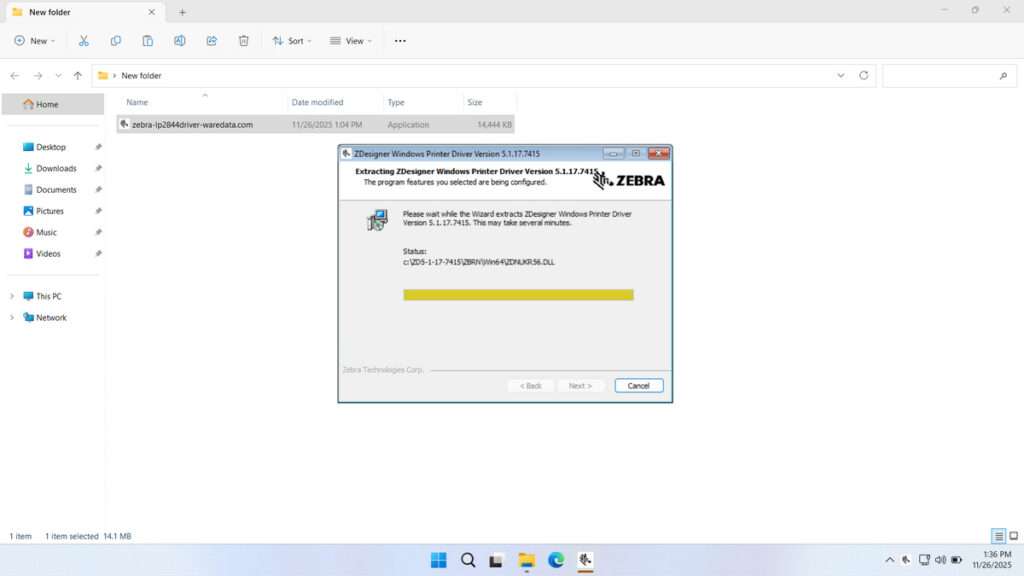Switch to large thumbnails view in status bar
Image resolution: width=1024 pixels, height=576 pixels.
coord(1012,536)
